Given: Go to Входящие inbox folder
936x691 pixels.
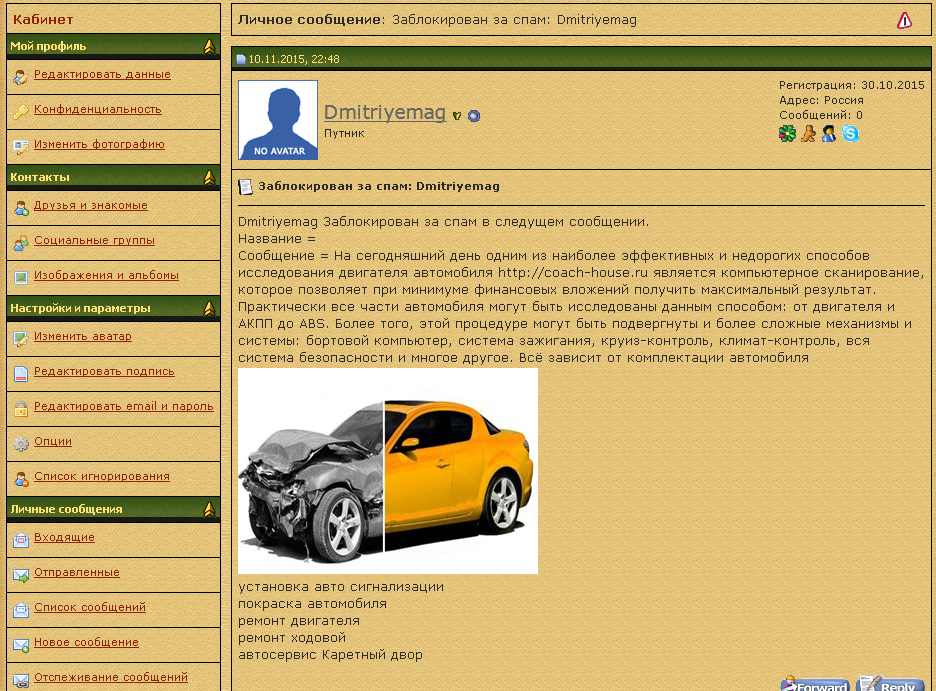Looking at the screenshot, I should [64, 538].
